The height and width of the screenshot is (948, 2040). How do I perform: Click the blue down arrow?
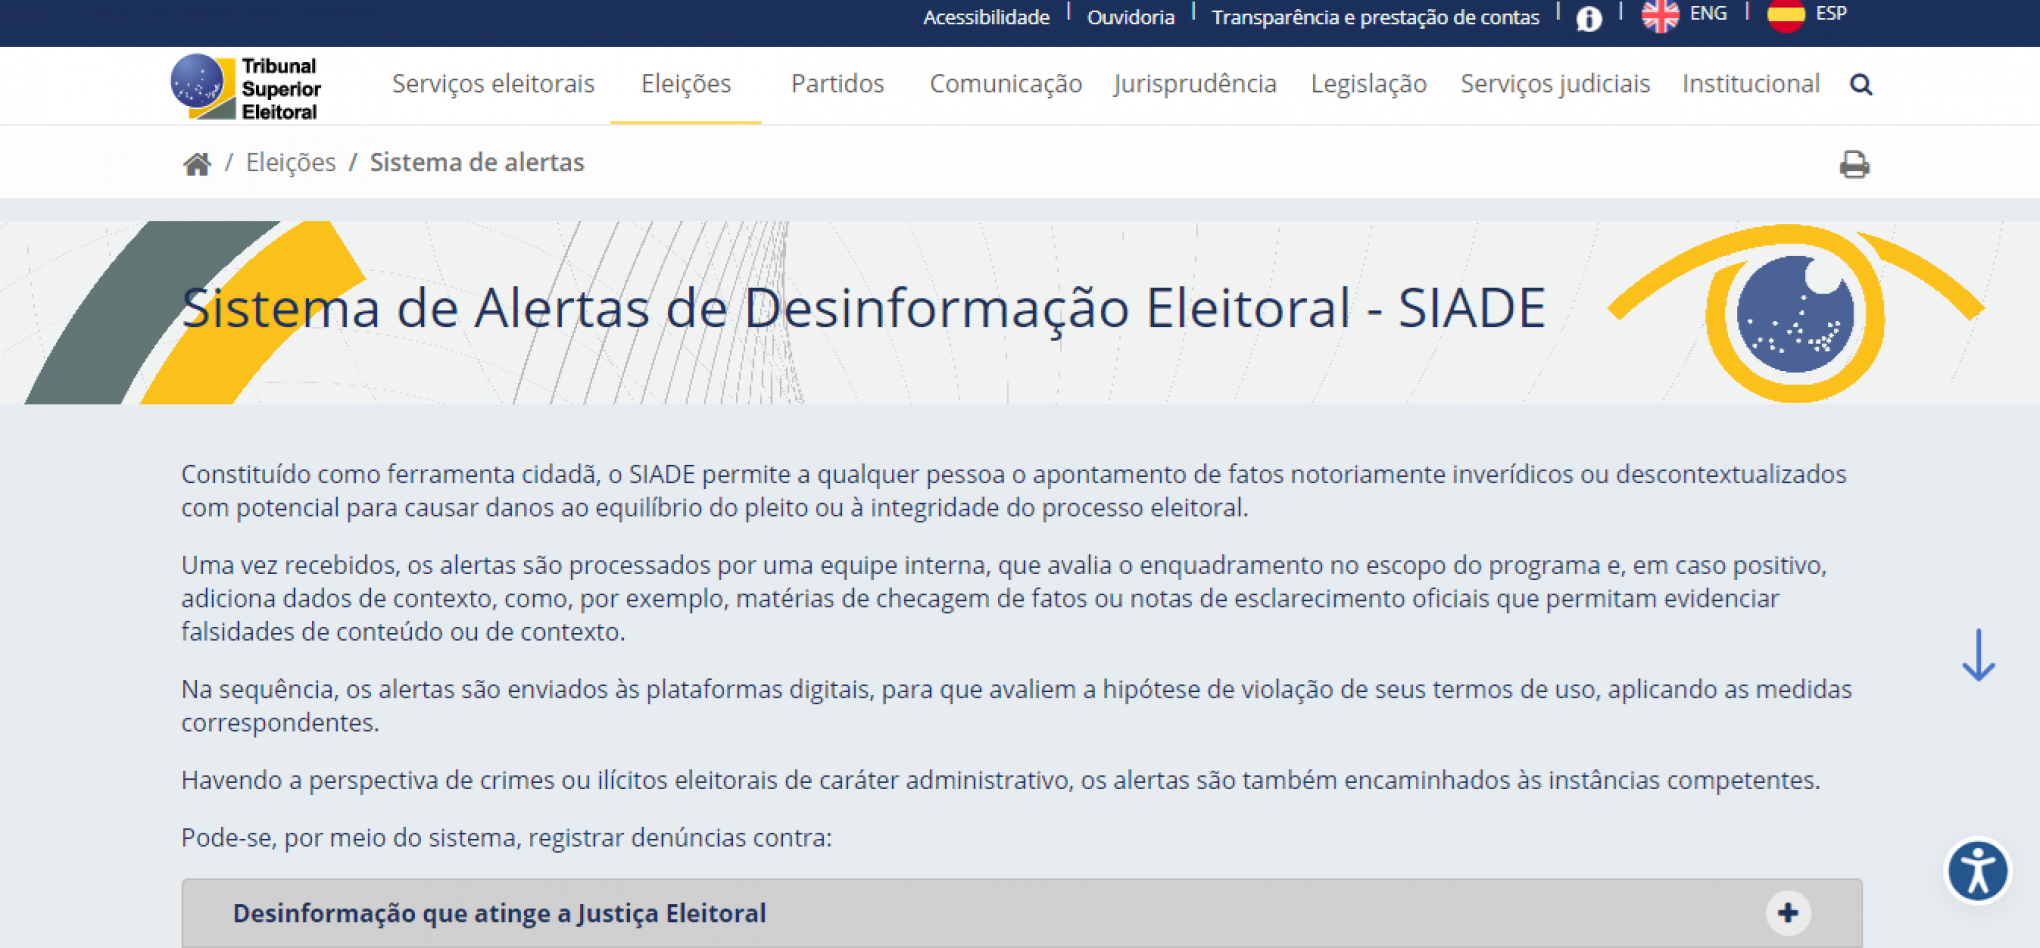coord(1978,656)
